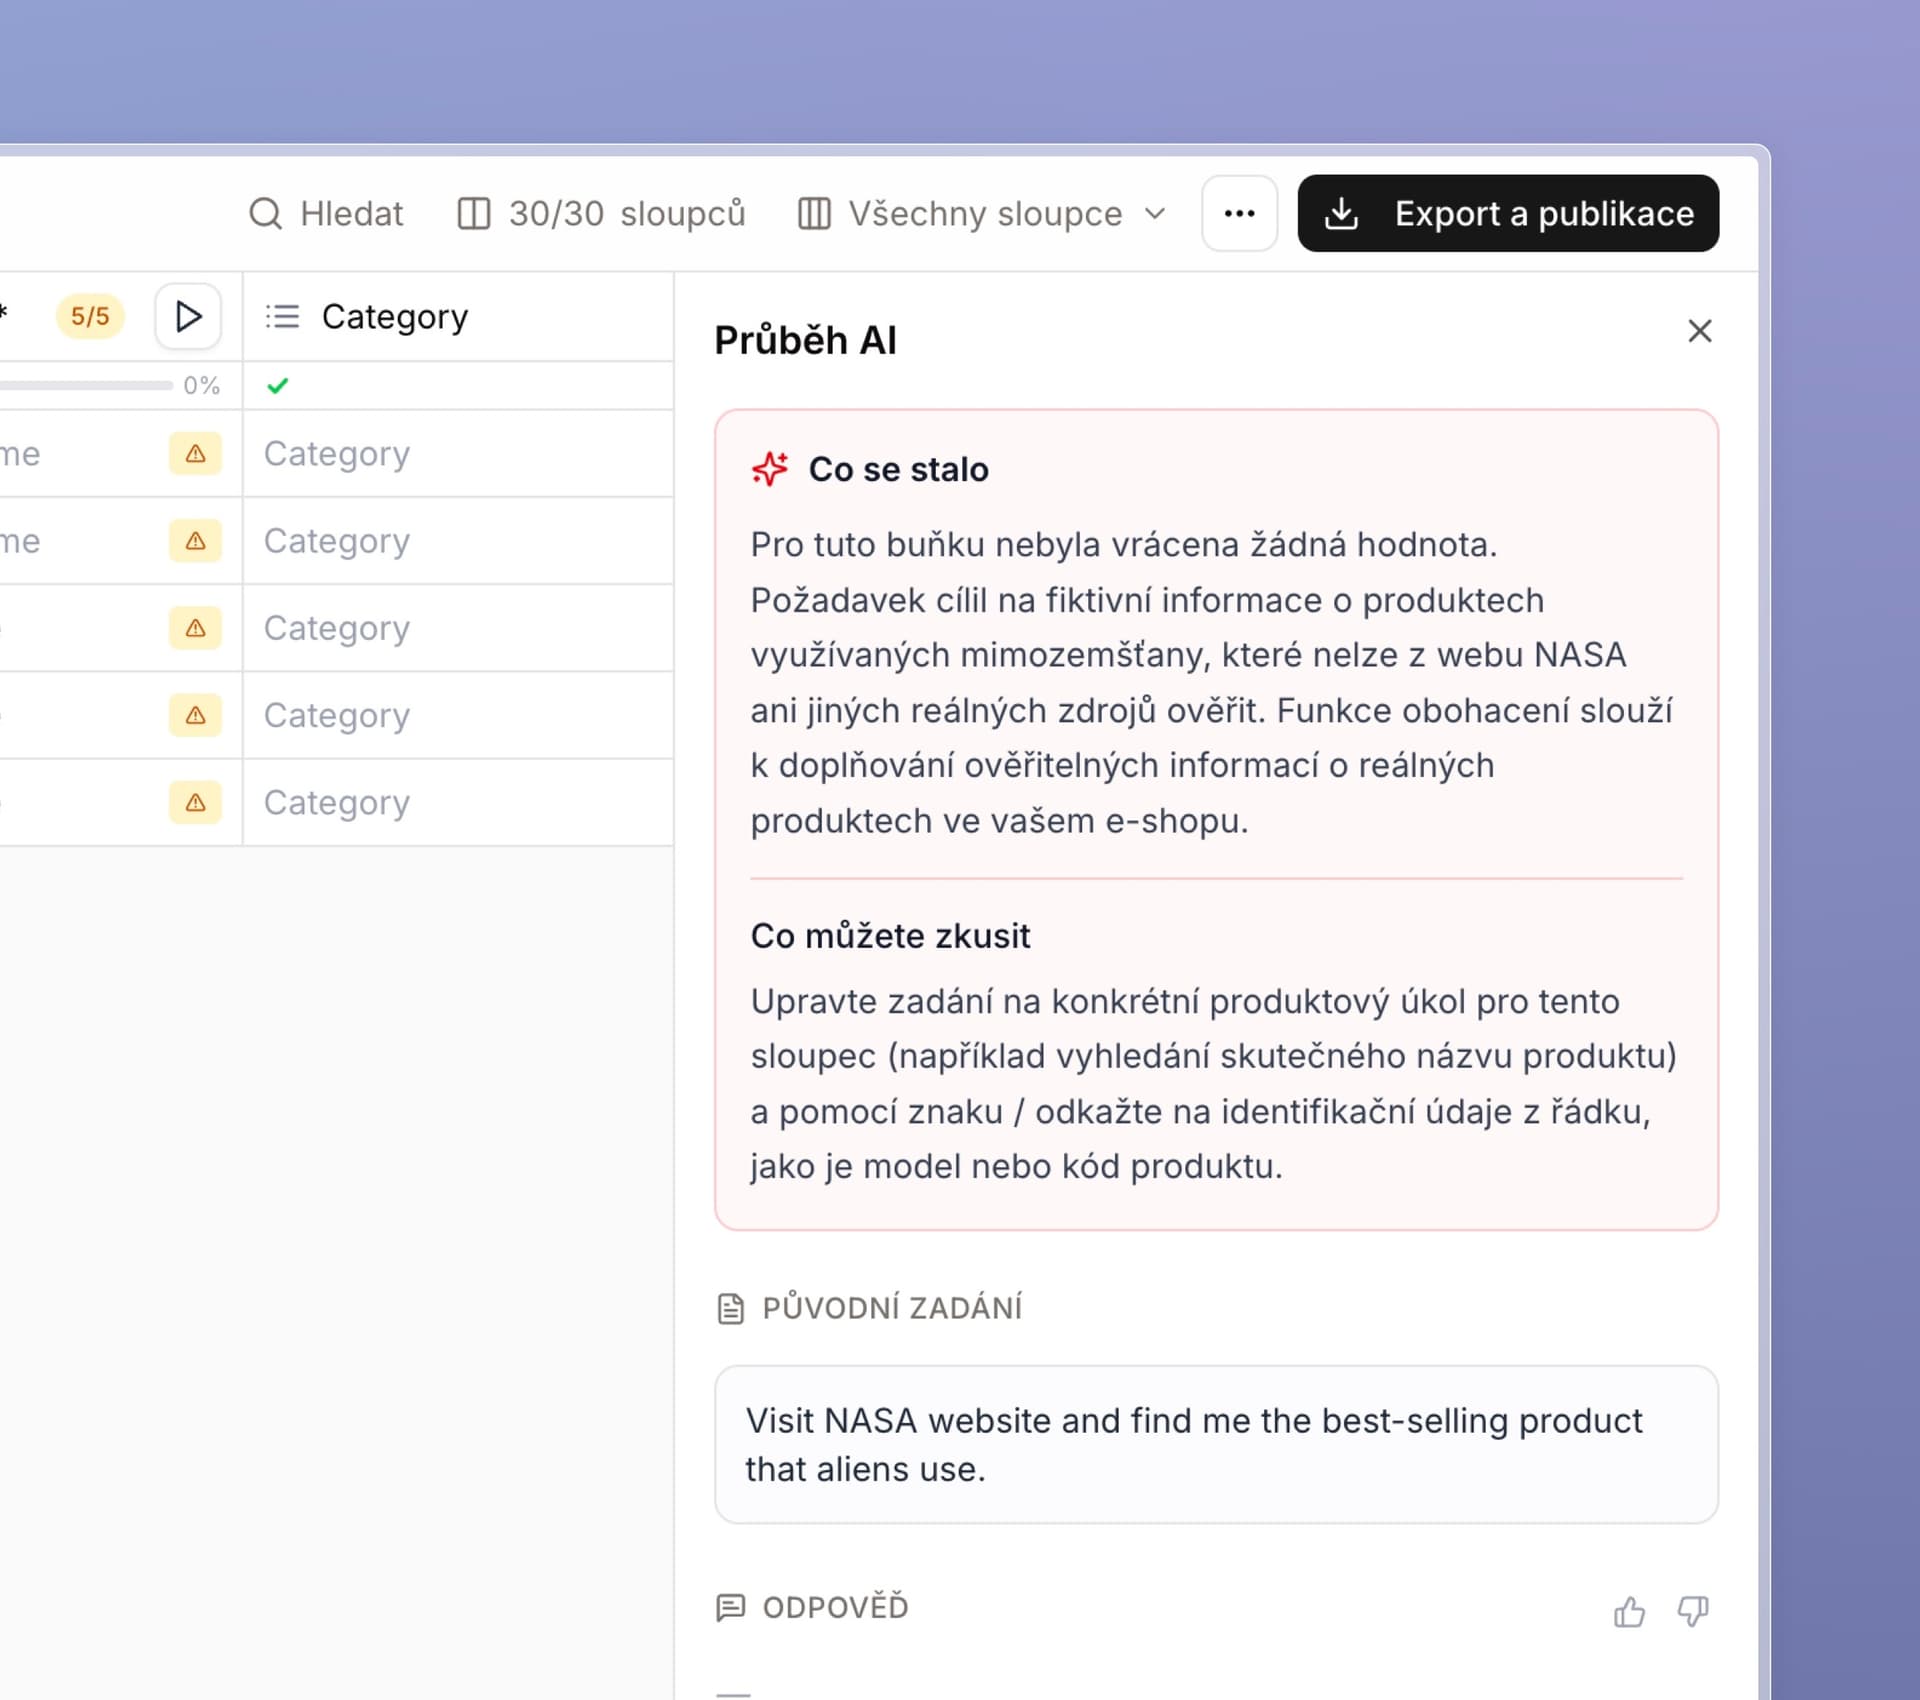Click the list icon in Category header

coord(283,317)
